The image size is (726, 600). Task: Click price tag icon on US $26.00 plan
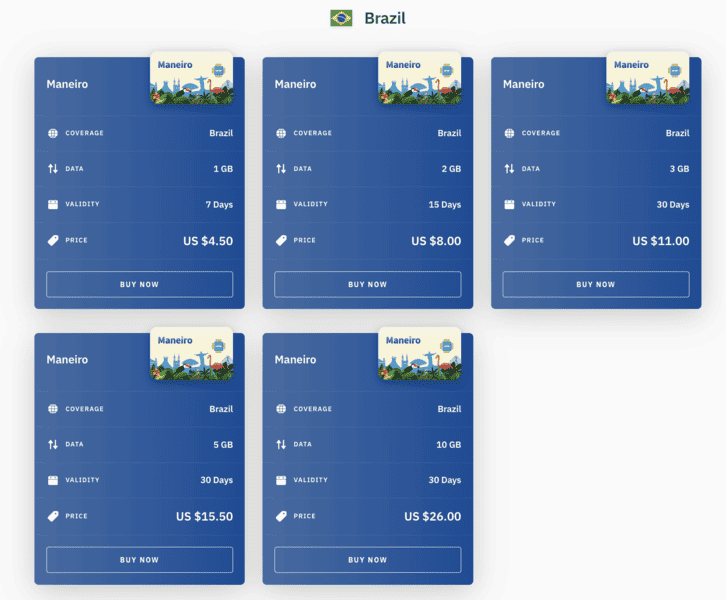pos(281,516)
